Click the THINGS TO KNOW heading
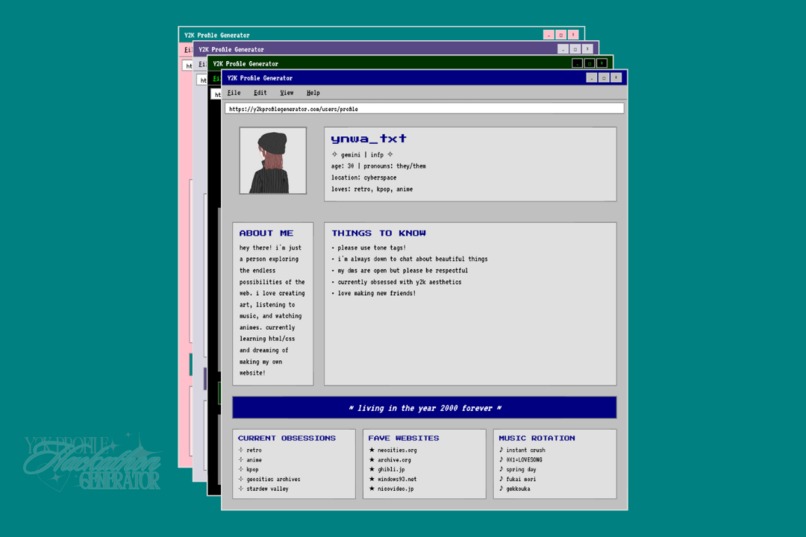806x537 pixels. [x=379, y=233]
